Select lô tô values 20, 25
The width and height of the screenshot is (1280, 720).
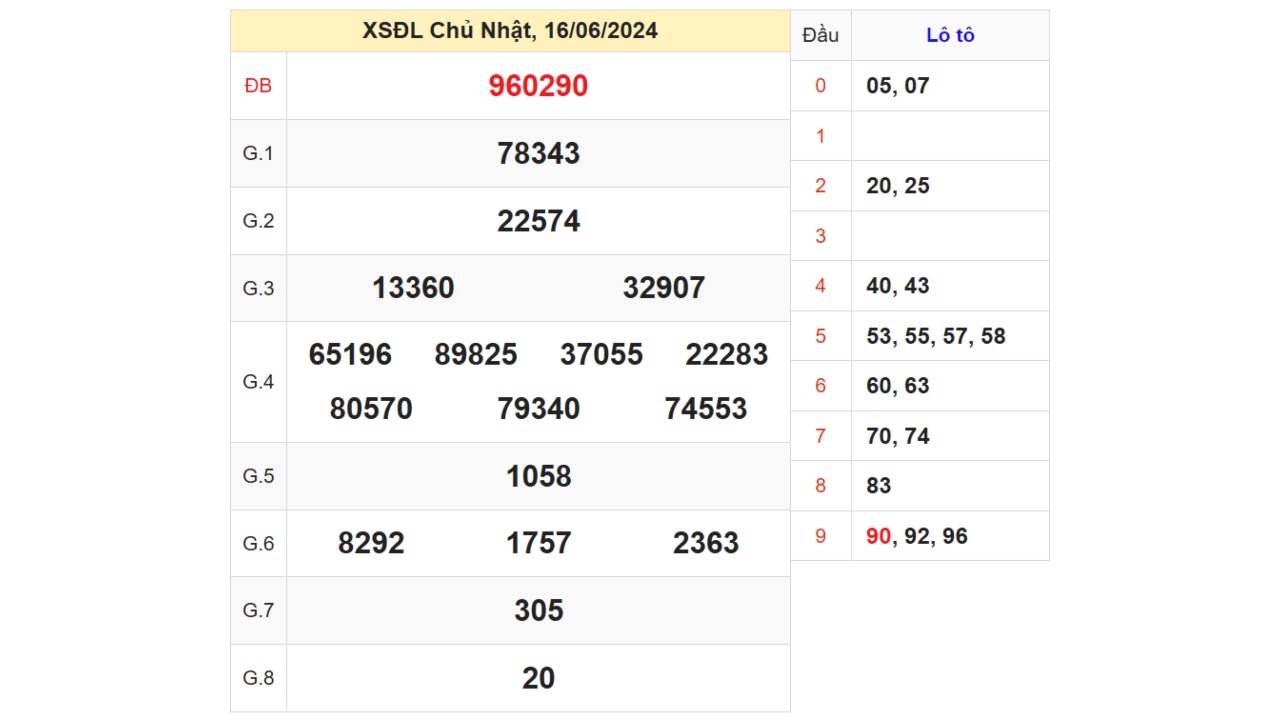coord(897,186)
